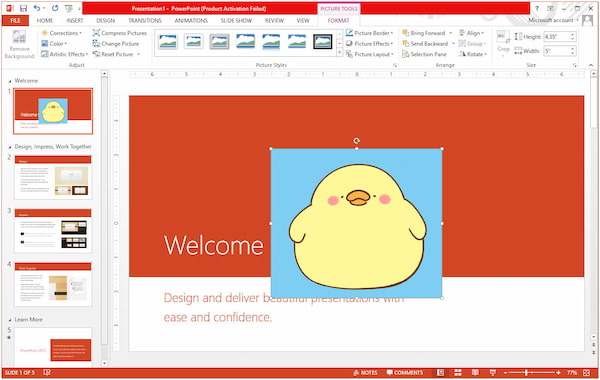Click the spell check icon in status bar
This screenshot has height=380, width=600.
click(x=47, y=373)
